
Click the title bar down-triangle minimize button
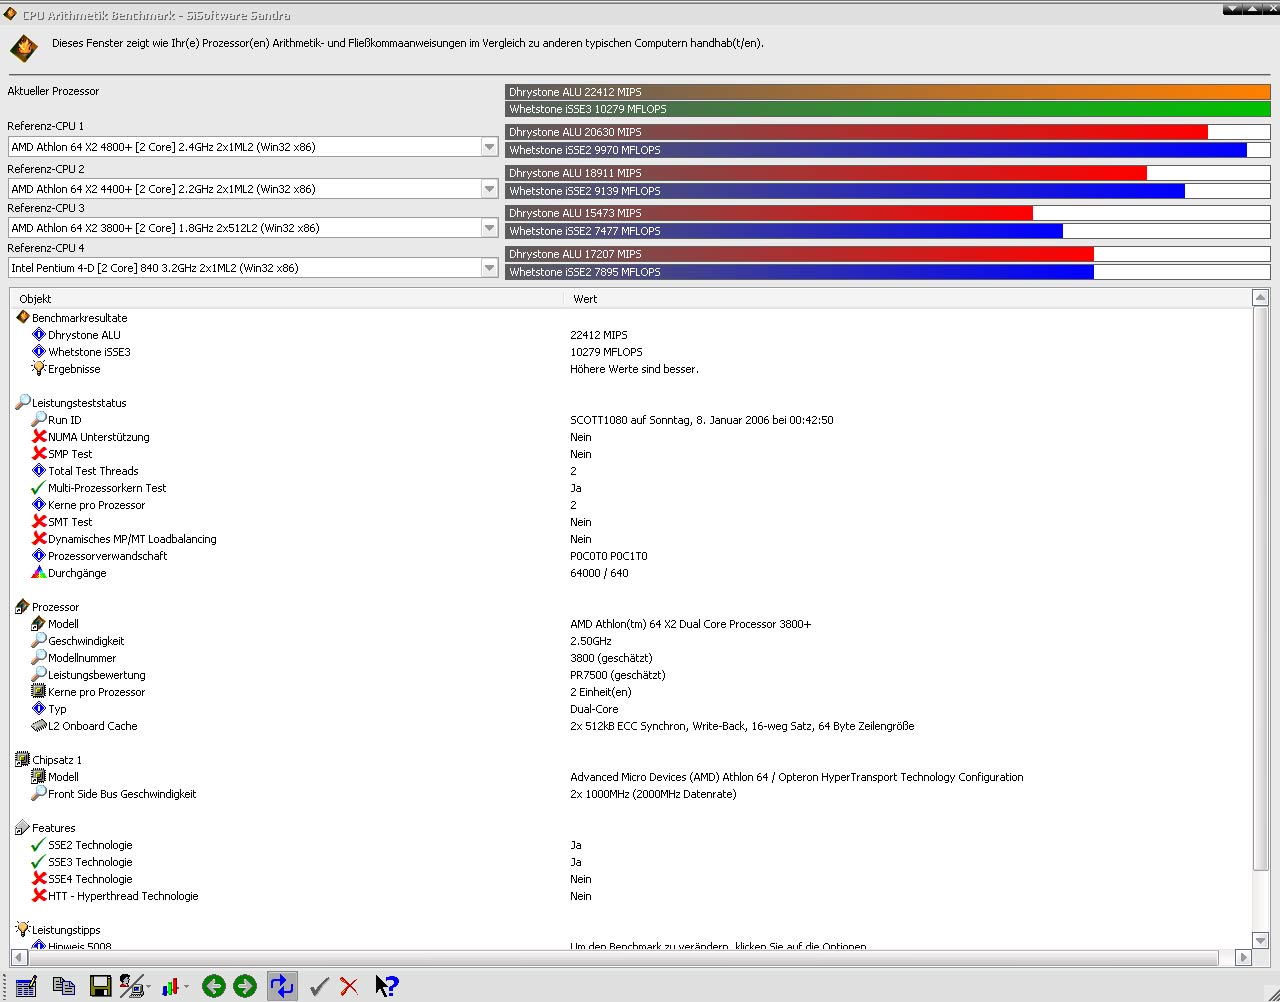point(1232,9)
